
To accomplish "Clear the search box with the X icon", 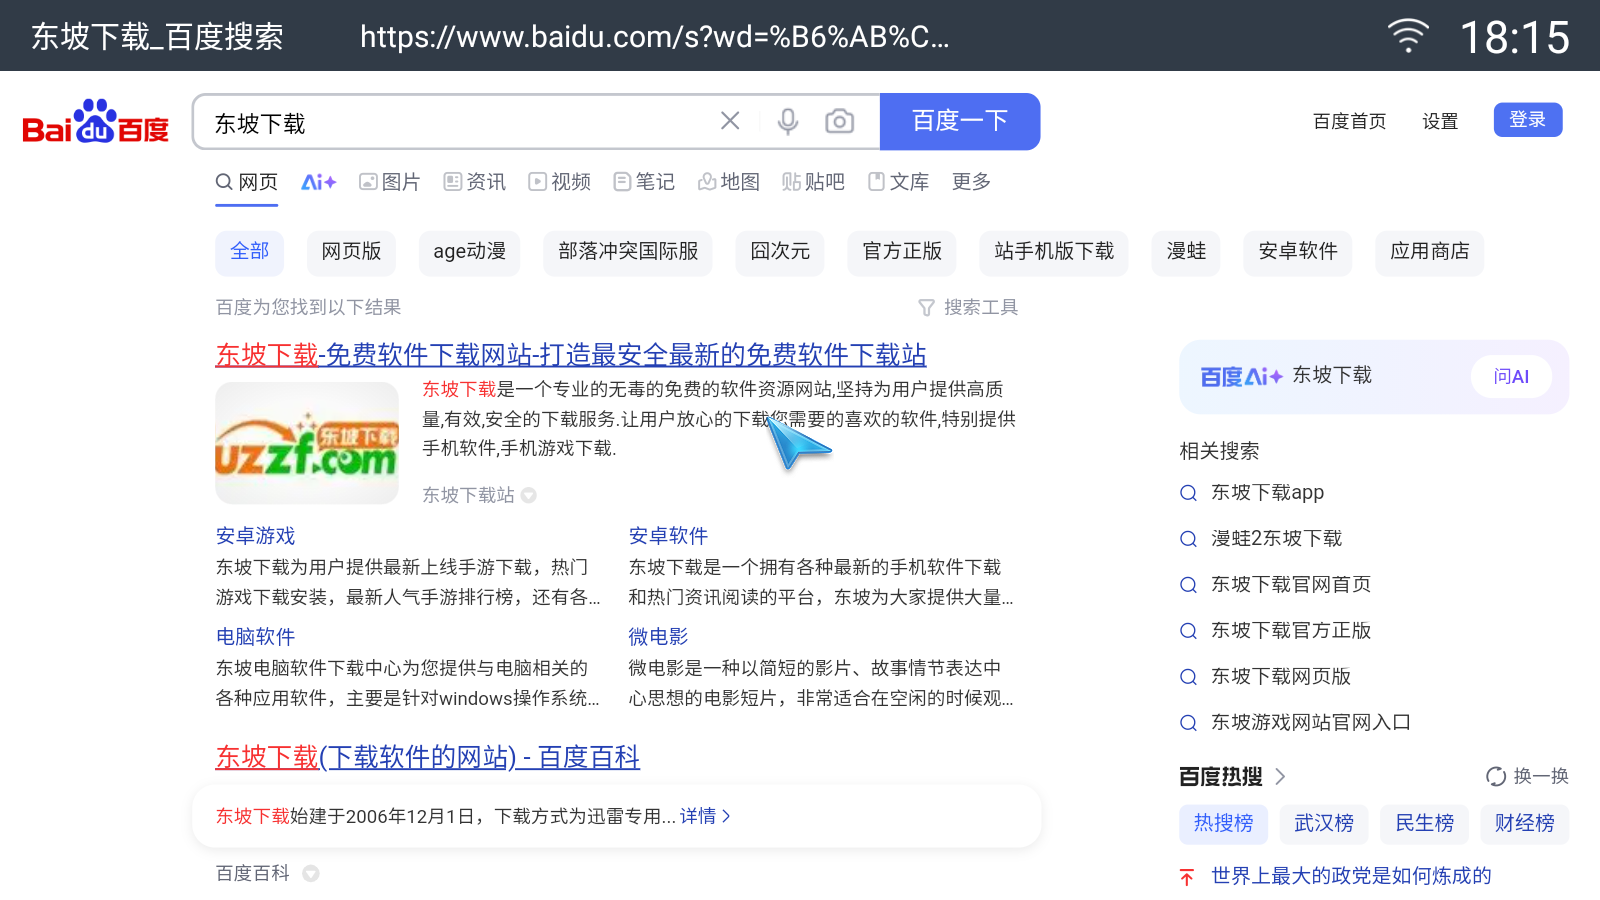I will click(730, 121).
